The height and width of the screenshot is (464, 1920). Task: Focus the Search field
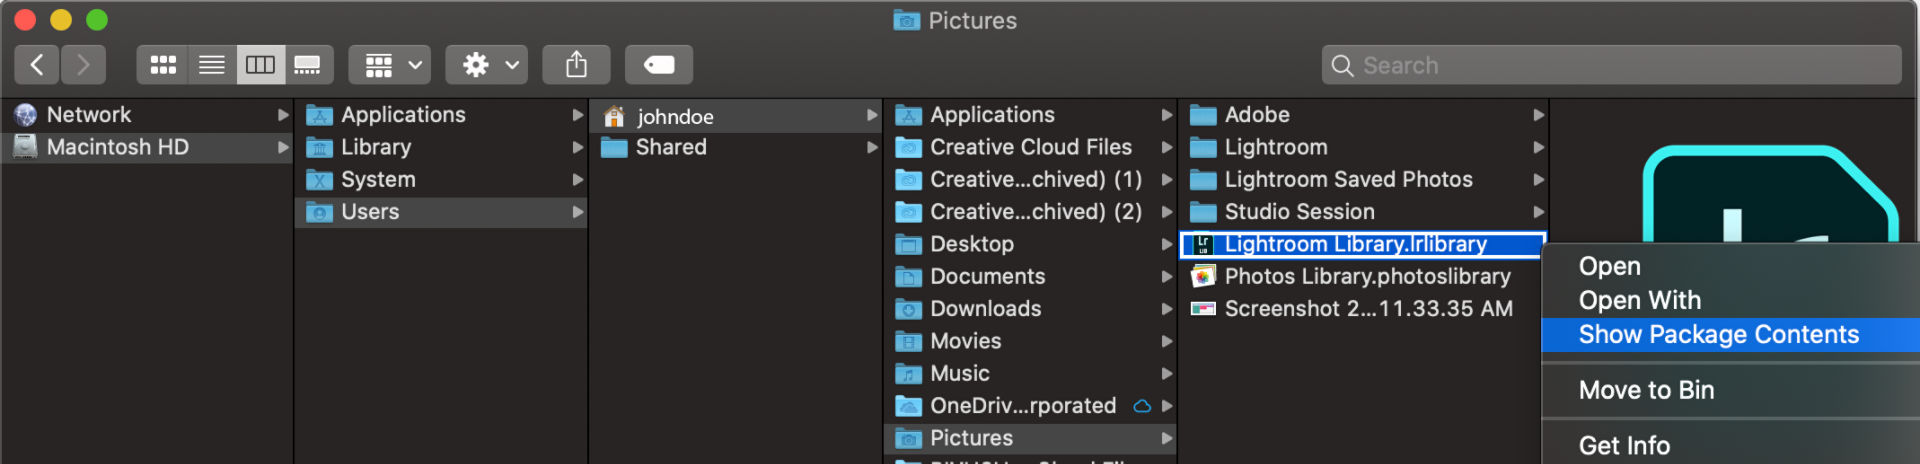click(x=1611, y=65)
